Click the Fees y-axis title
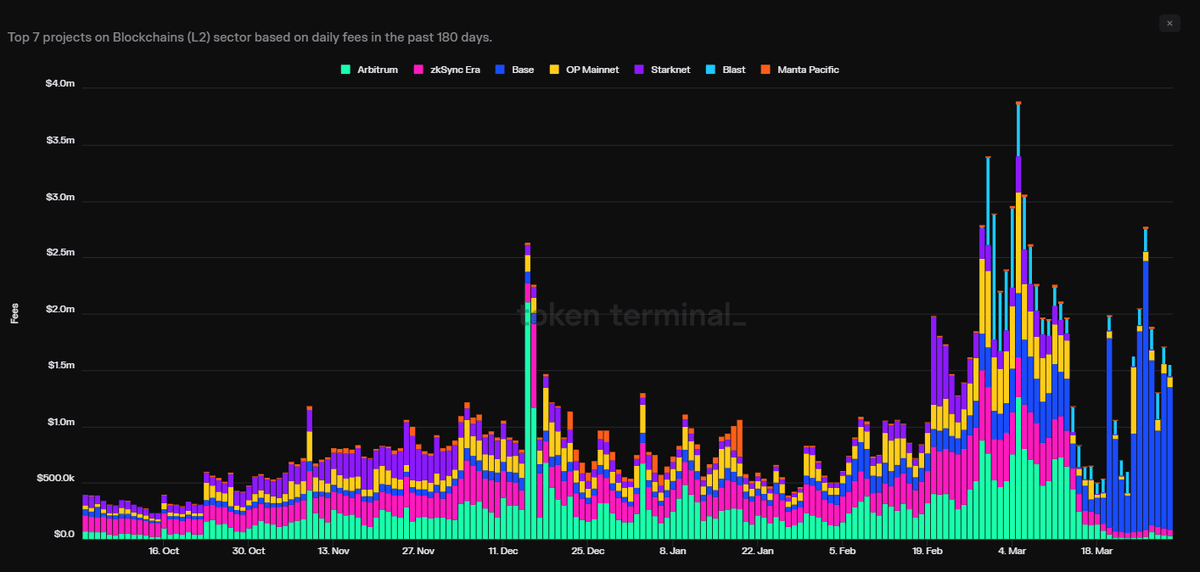 (x=14, y=314)
